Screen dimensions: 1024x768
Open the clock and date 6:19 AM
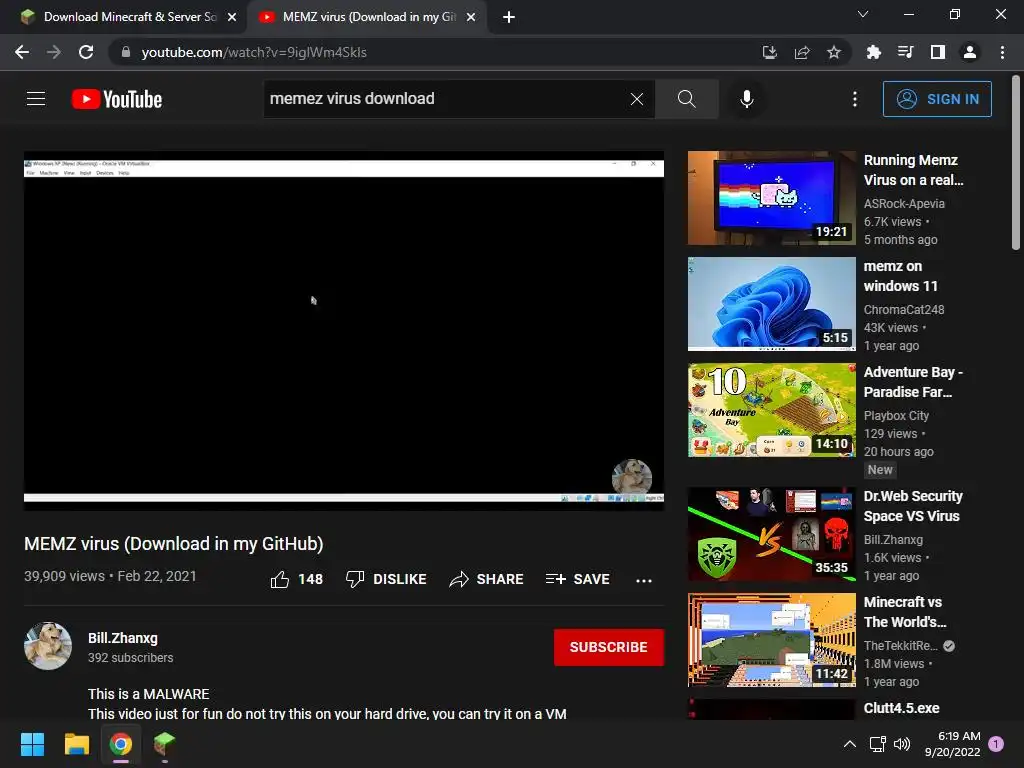(x=952, y=744)
